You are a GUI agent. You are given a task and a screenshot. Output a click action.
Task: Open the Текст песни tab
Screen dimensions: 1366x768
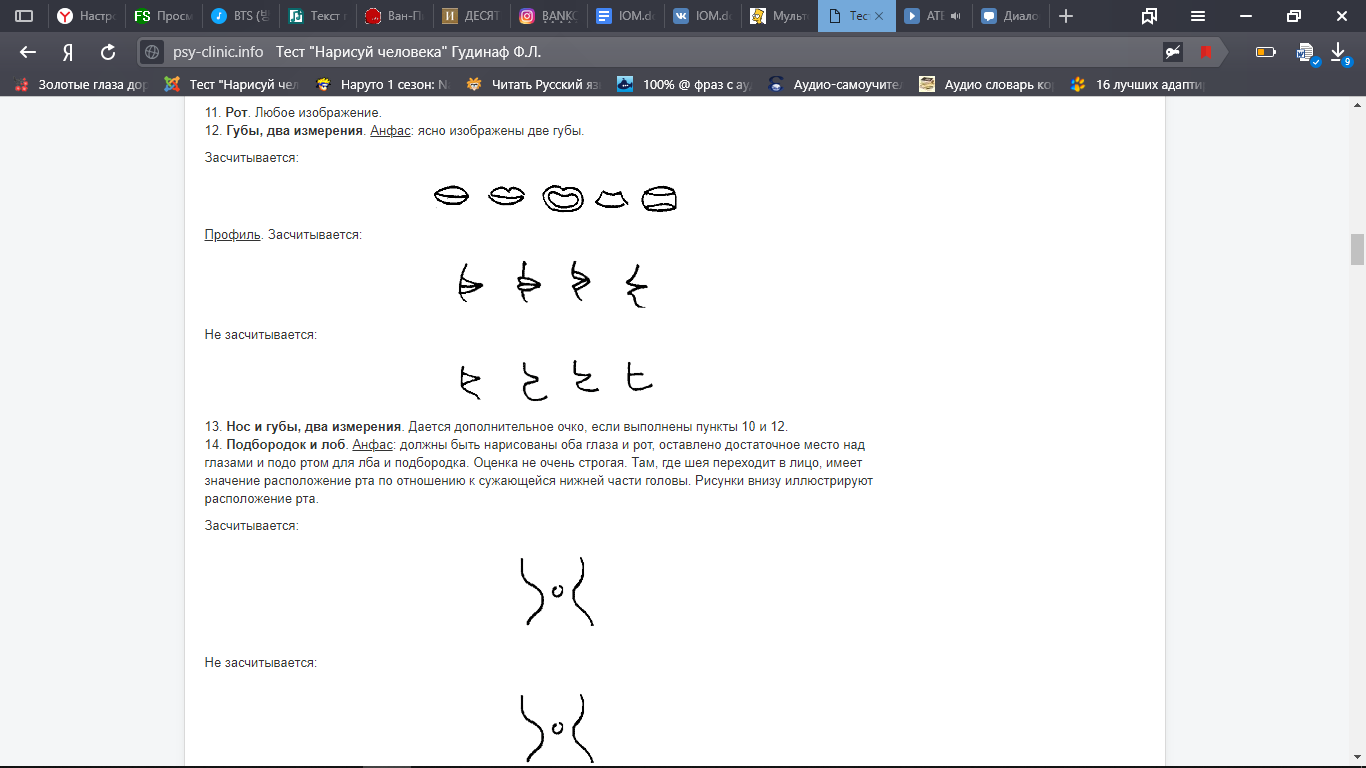tap(318, 16)
